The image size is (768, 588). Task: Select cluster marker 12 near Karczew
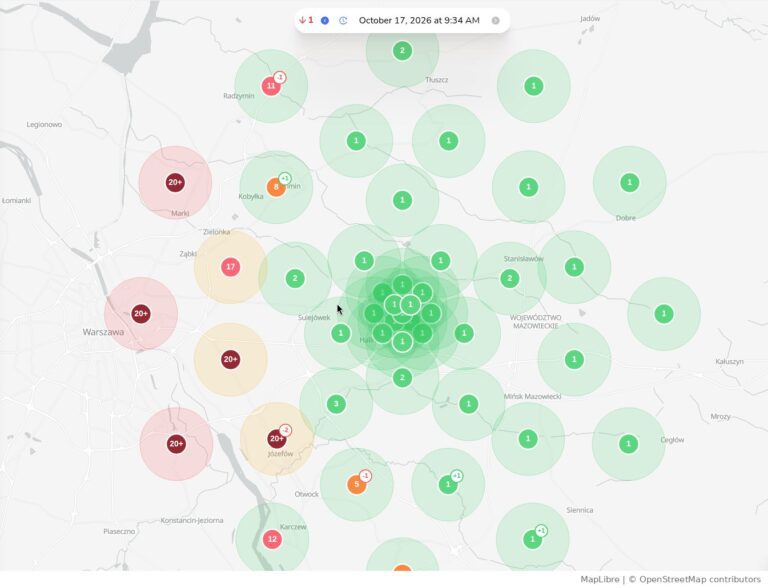pos(272,539)
